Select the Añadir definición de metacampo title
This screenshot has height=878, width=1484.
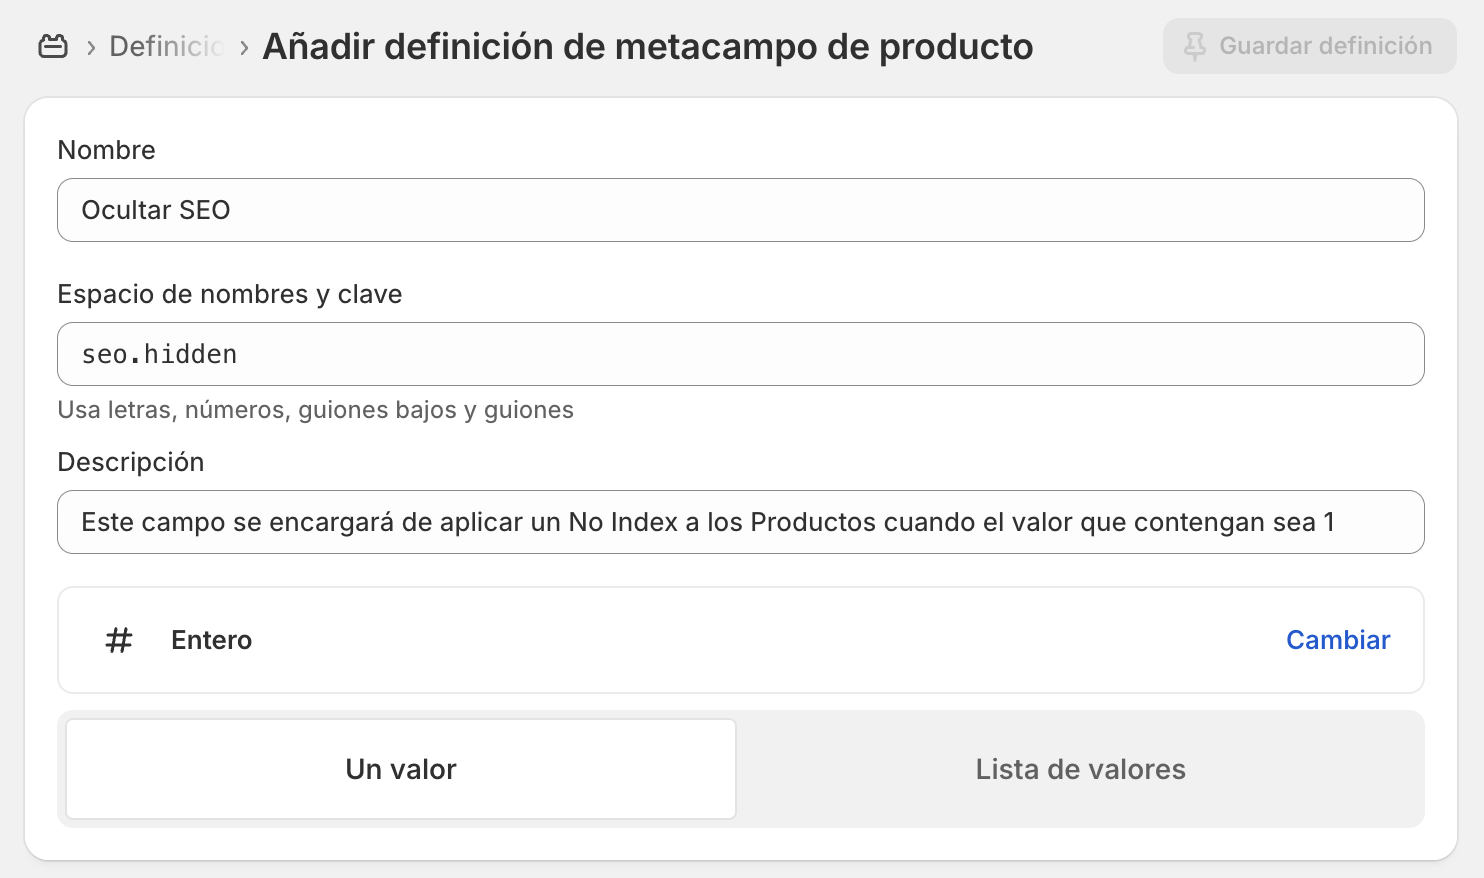(x=646, y=45)
